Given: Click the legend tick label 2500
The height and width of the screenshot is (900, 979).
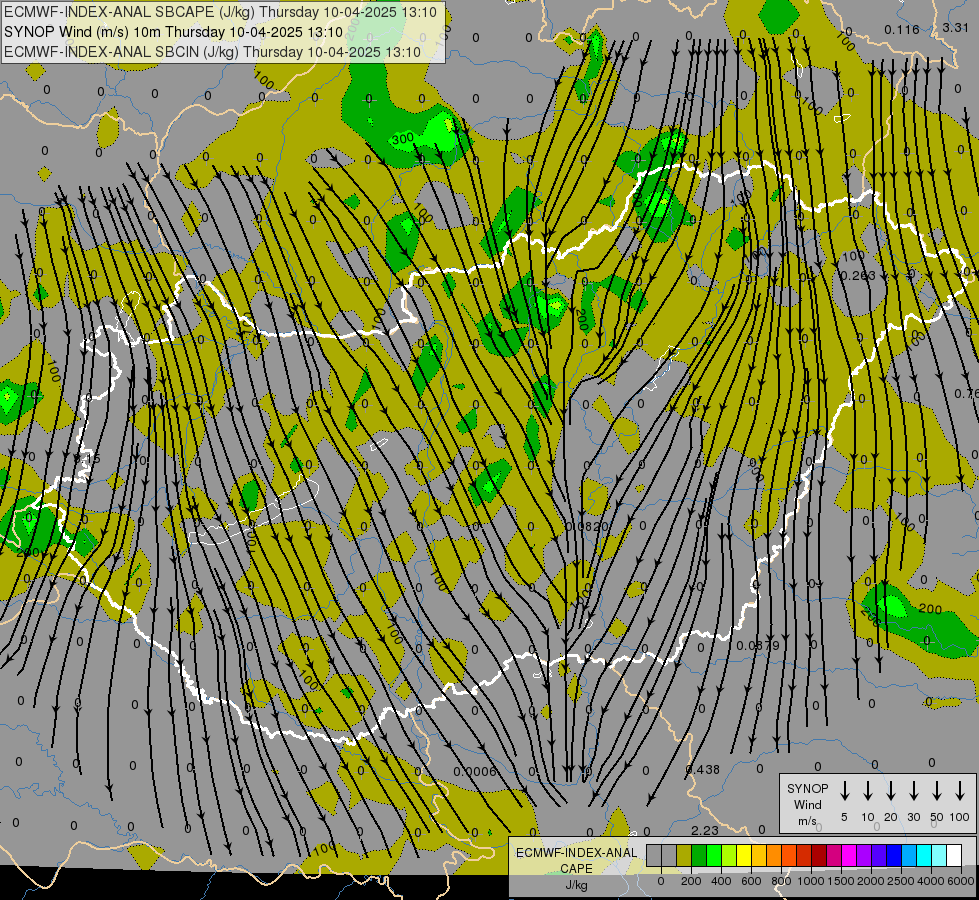Looking at the screenshot, I should 901,881.
